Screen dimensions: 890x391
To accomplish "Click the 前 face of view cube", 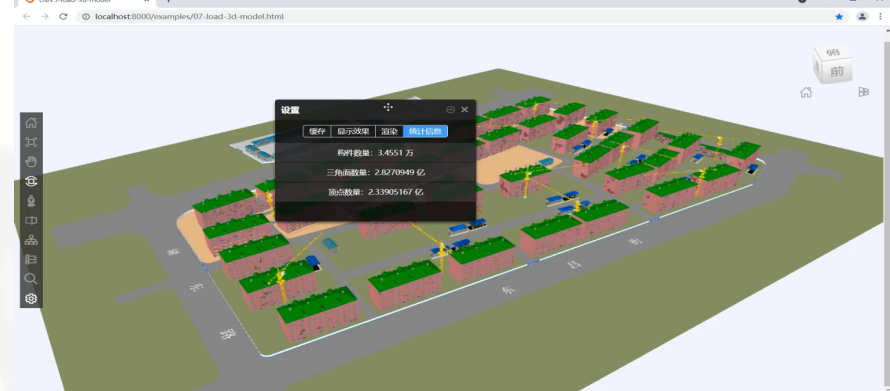I will [x=837, y=71].
